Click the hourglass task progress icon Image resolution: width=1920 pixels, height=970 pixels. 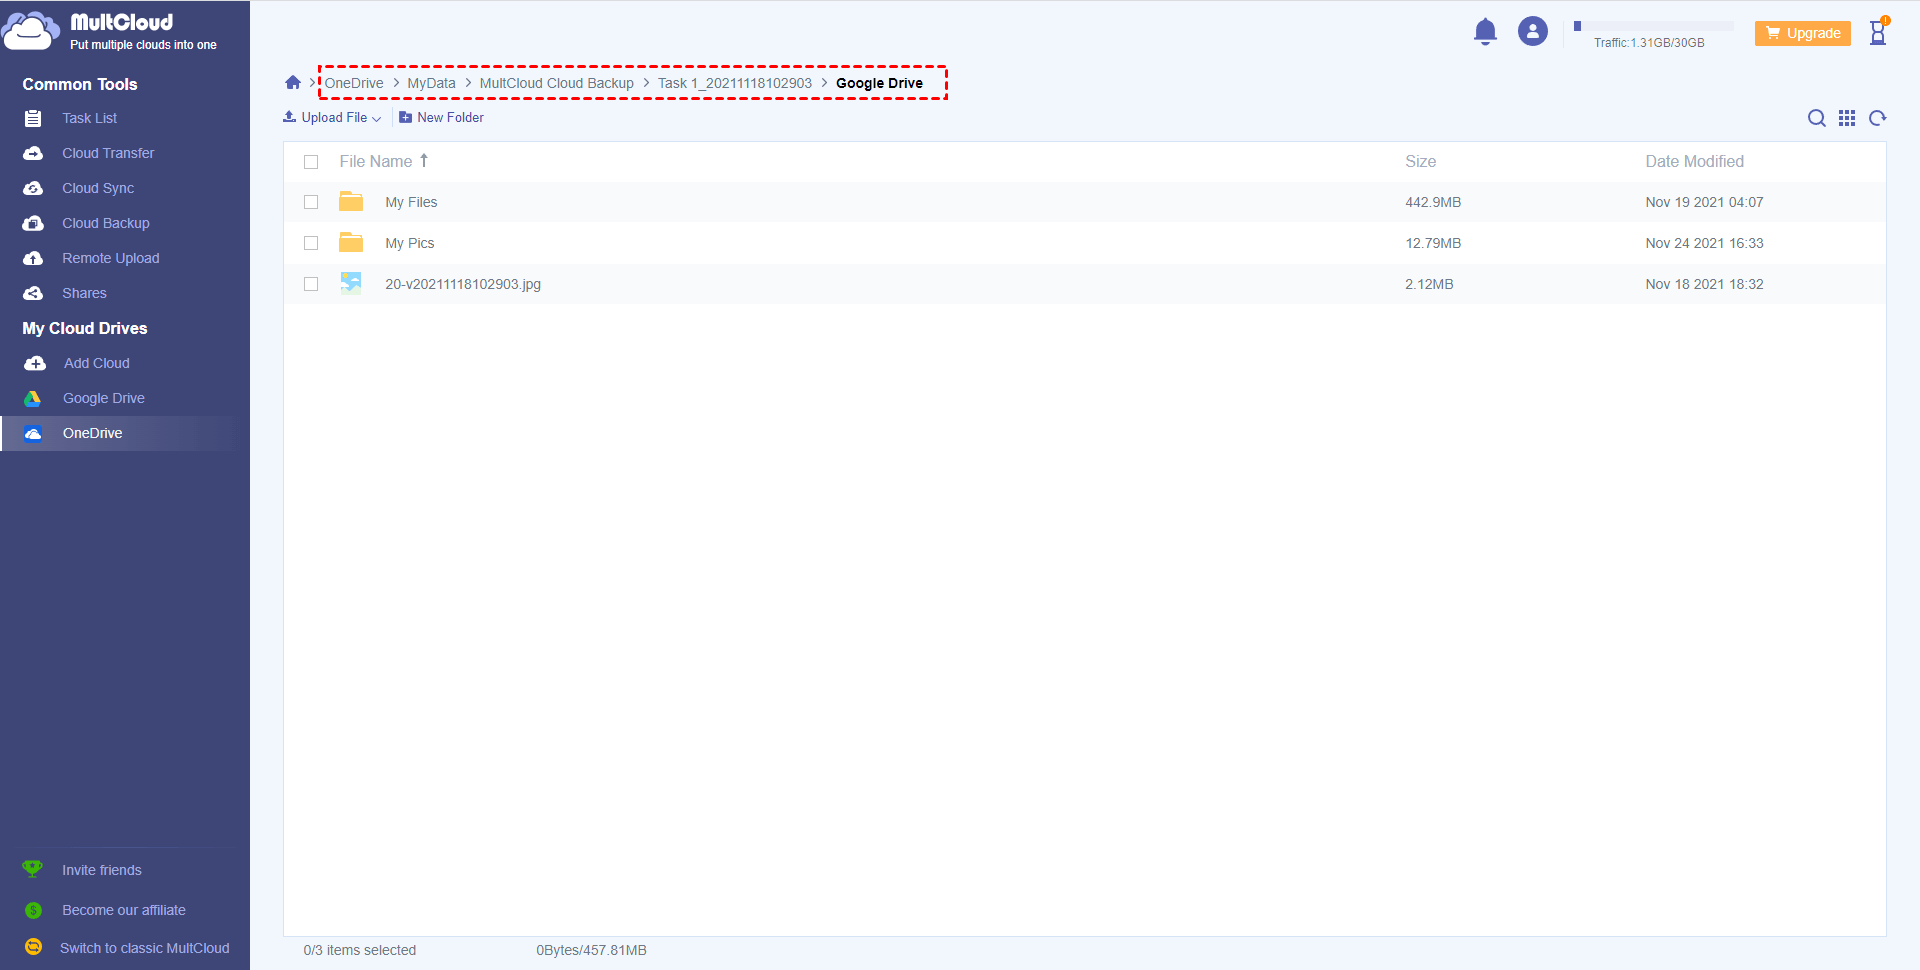1878,32
